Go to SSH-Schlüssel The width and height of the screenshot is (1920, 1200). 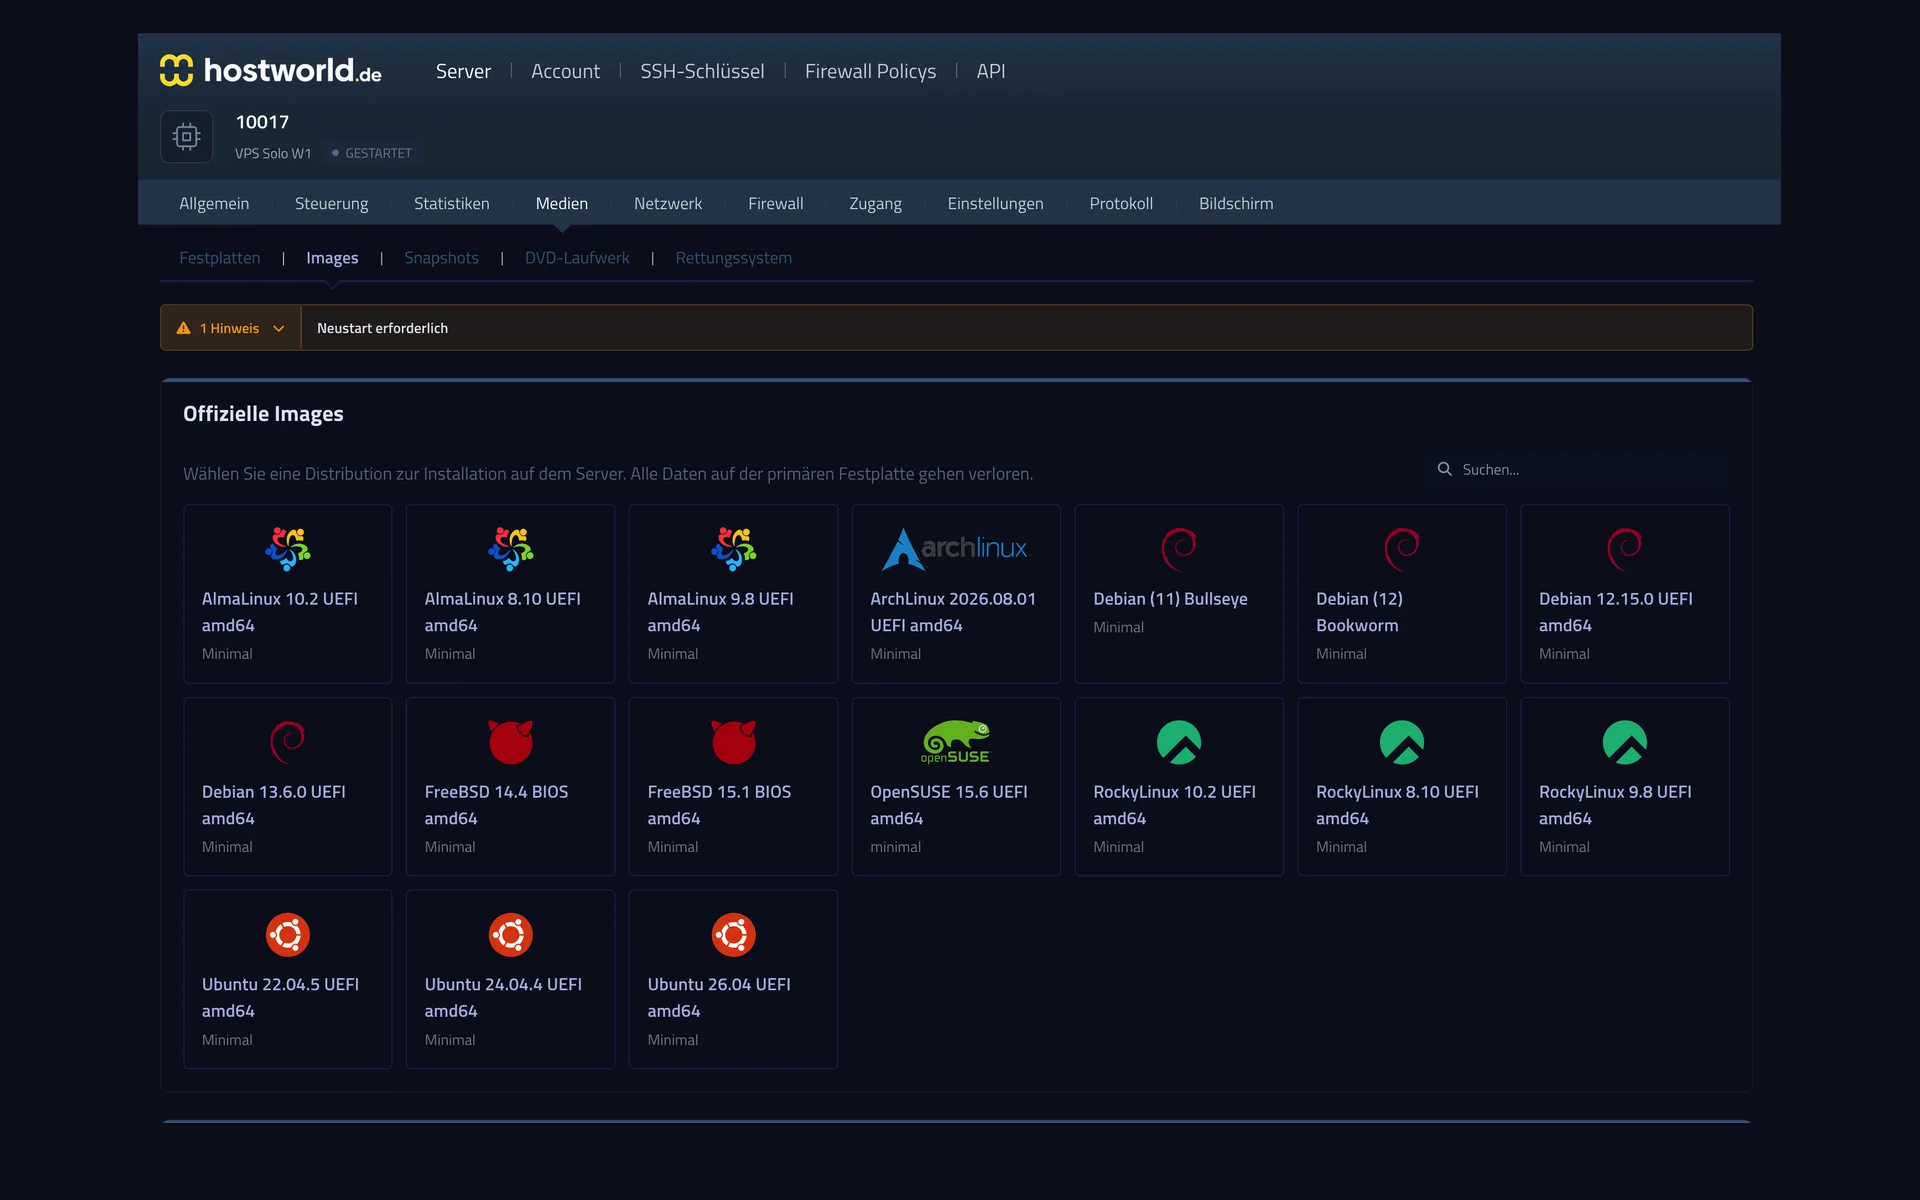(702, 71)
